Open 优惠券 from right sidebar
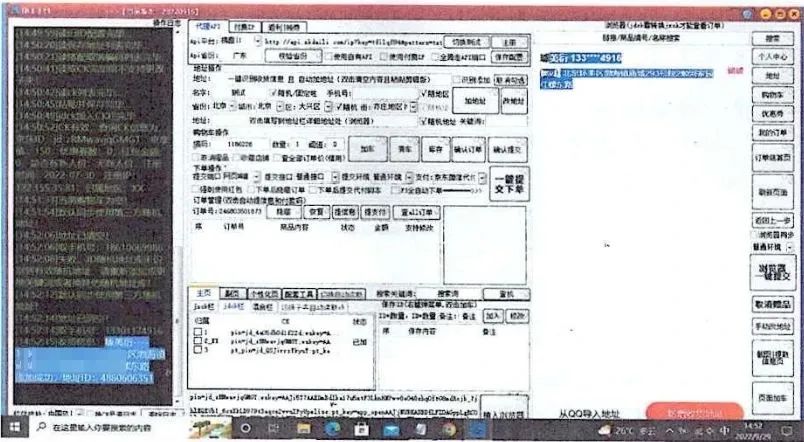 [x=772, y=113]
